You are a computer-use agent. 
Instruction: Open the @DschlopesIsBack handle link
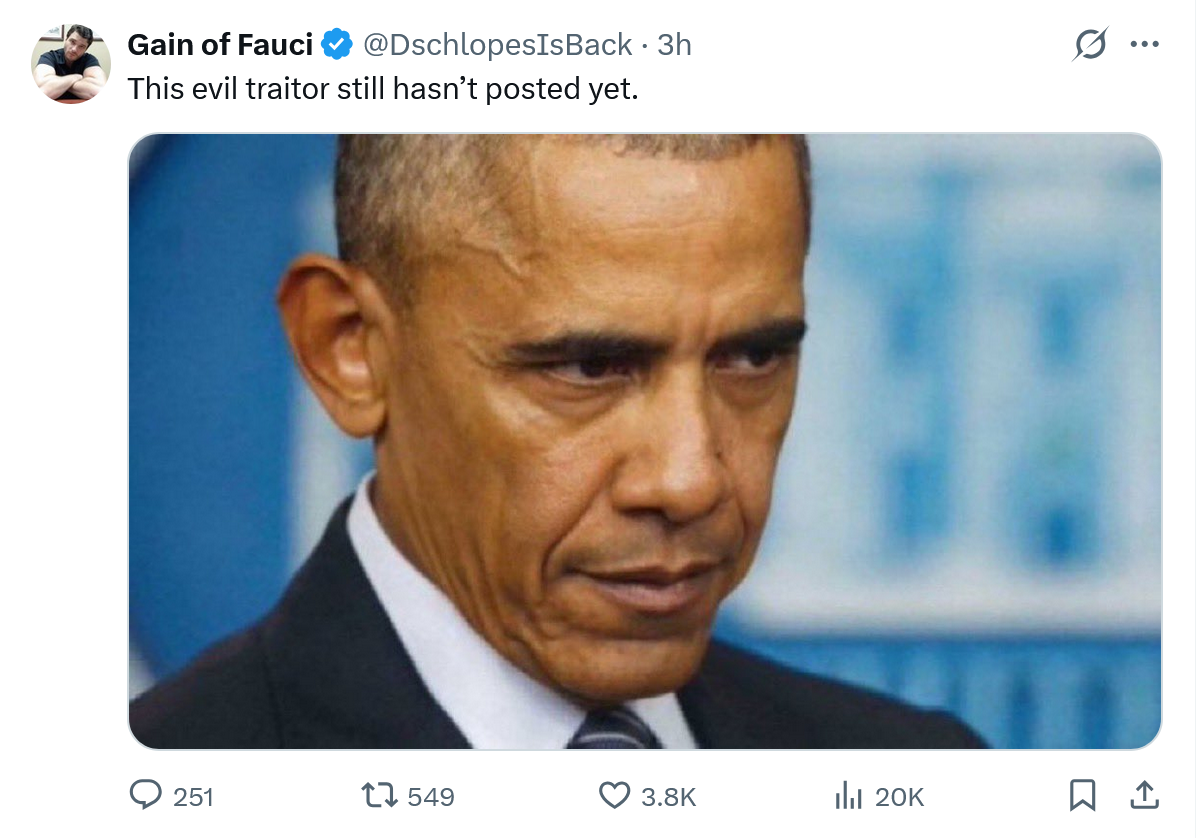click(x=496, y=45)
